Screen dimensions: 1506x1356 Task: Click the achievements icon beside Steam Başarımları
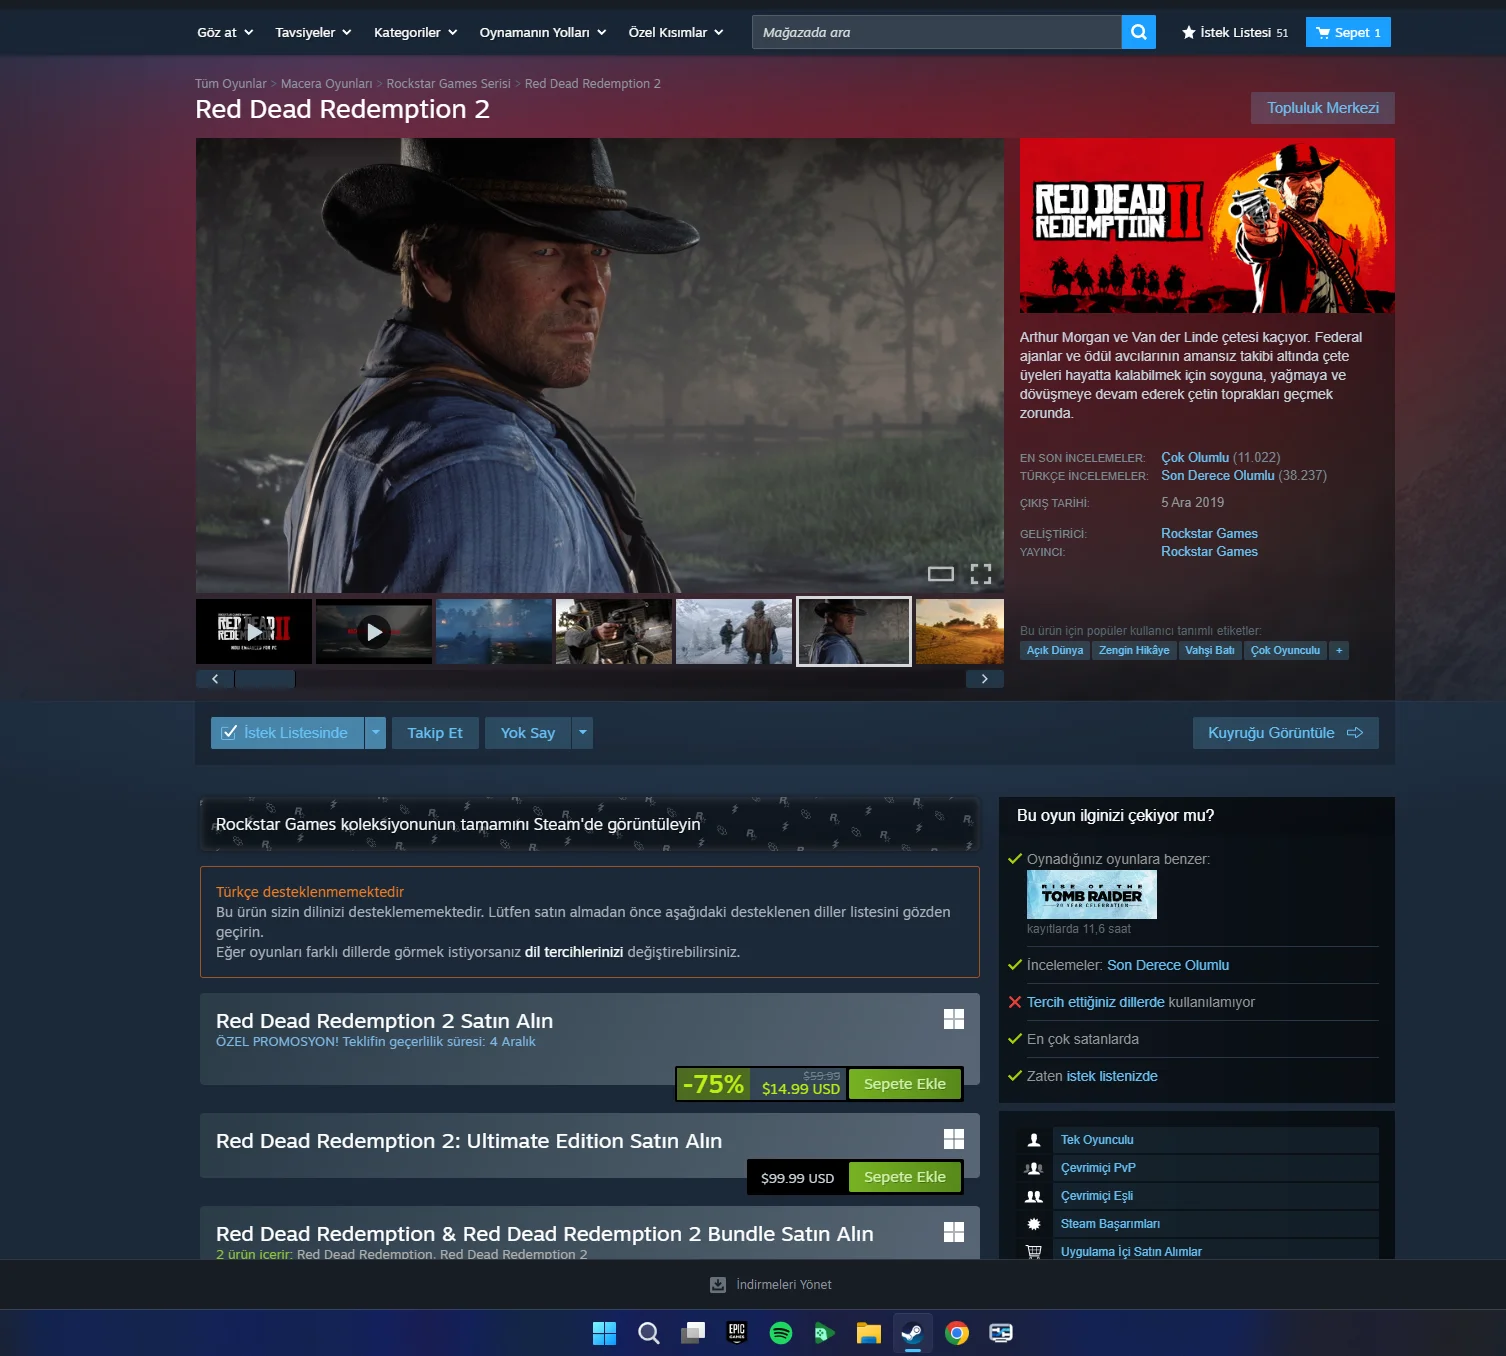pyautogui.click(x=1034, y=1224)
